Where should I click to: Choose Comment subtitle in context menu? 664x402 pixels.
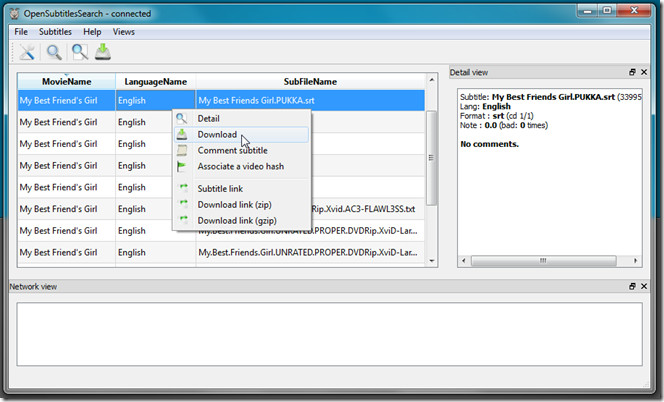[241, 150]
